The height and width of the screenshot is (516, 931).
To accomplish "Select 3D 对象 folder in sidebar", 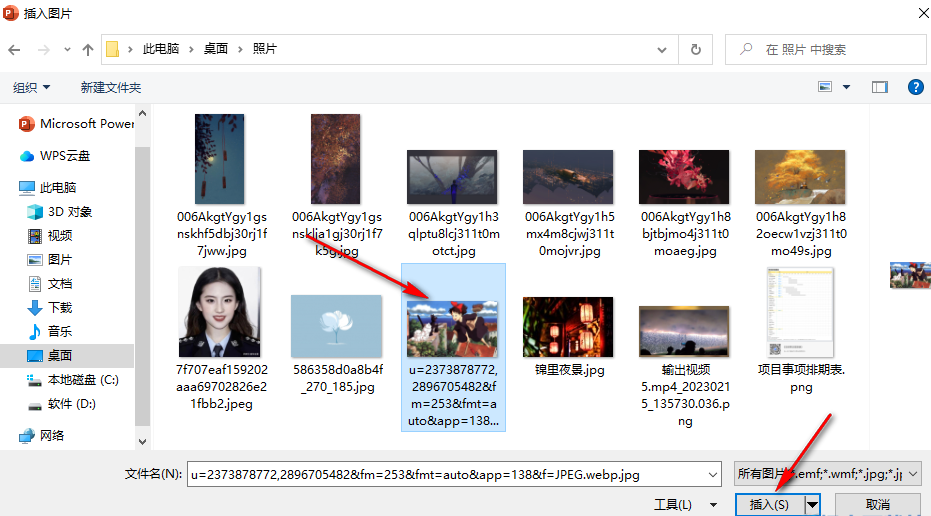I will [70, 211].
